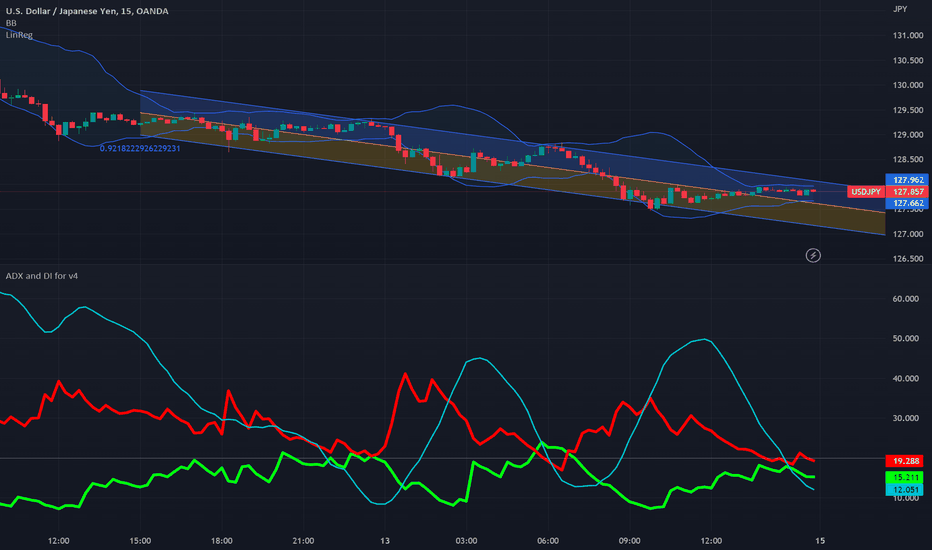The height and width of the screenshot is (550, 932).
Task: Click the 15 date marker on time axis
Action: (x=820, y=540)
